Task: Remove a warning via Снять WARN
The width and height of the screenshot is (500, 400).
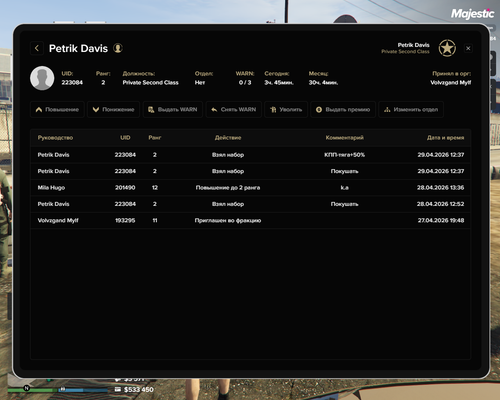Action: pyautogui.click(x=233, y=109)
